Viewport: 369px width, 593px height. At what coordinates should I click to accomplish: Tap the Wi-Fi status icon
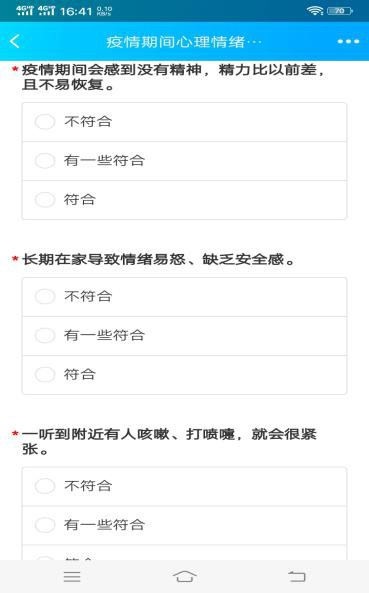(x=315, y=11)
